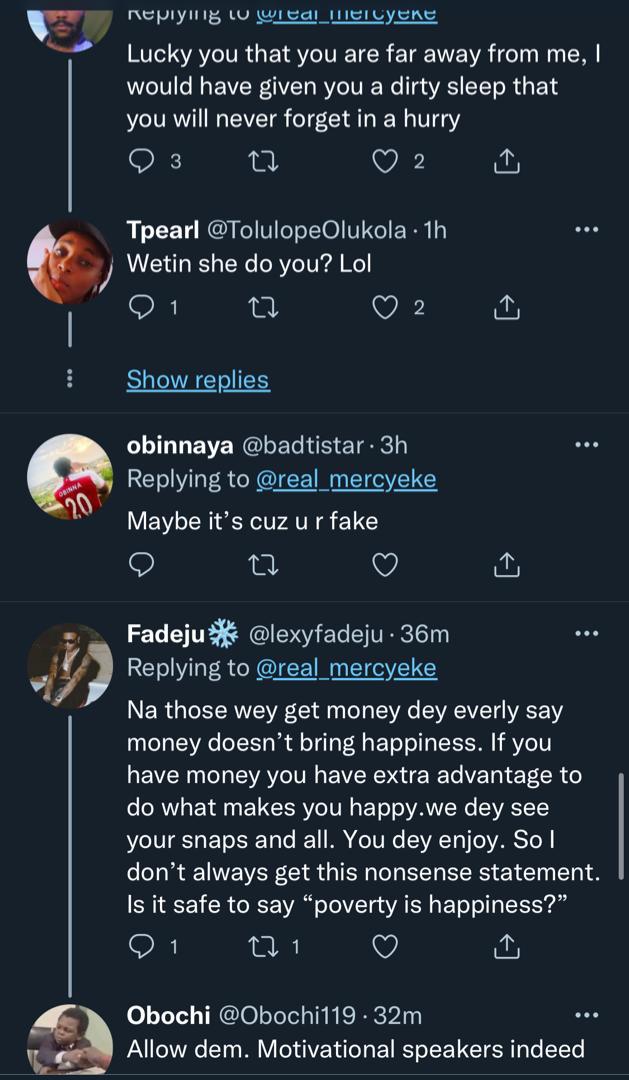This screenshot has height=1080, width=629.
Task: Reply to obinnaya's tweet
Action: pyautogui.click(x=143, y=566)
